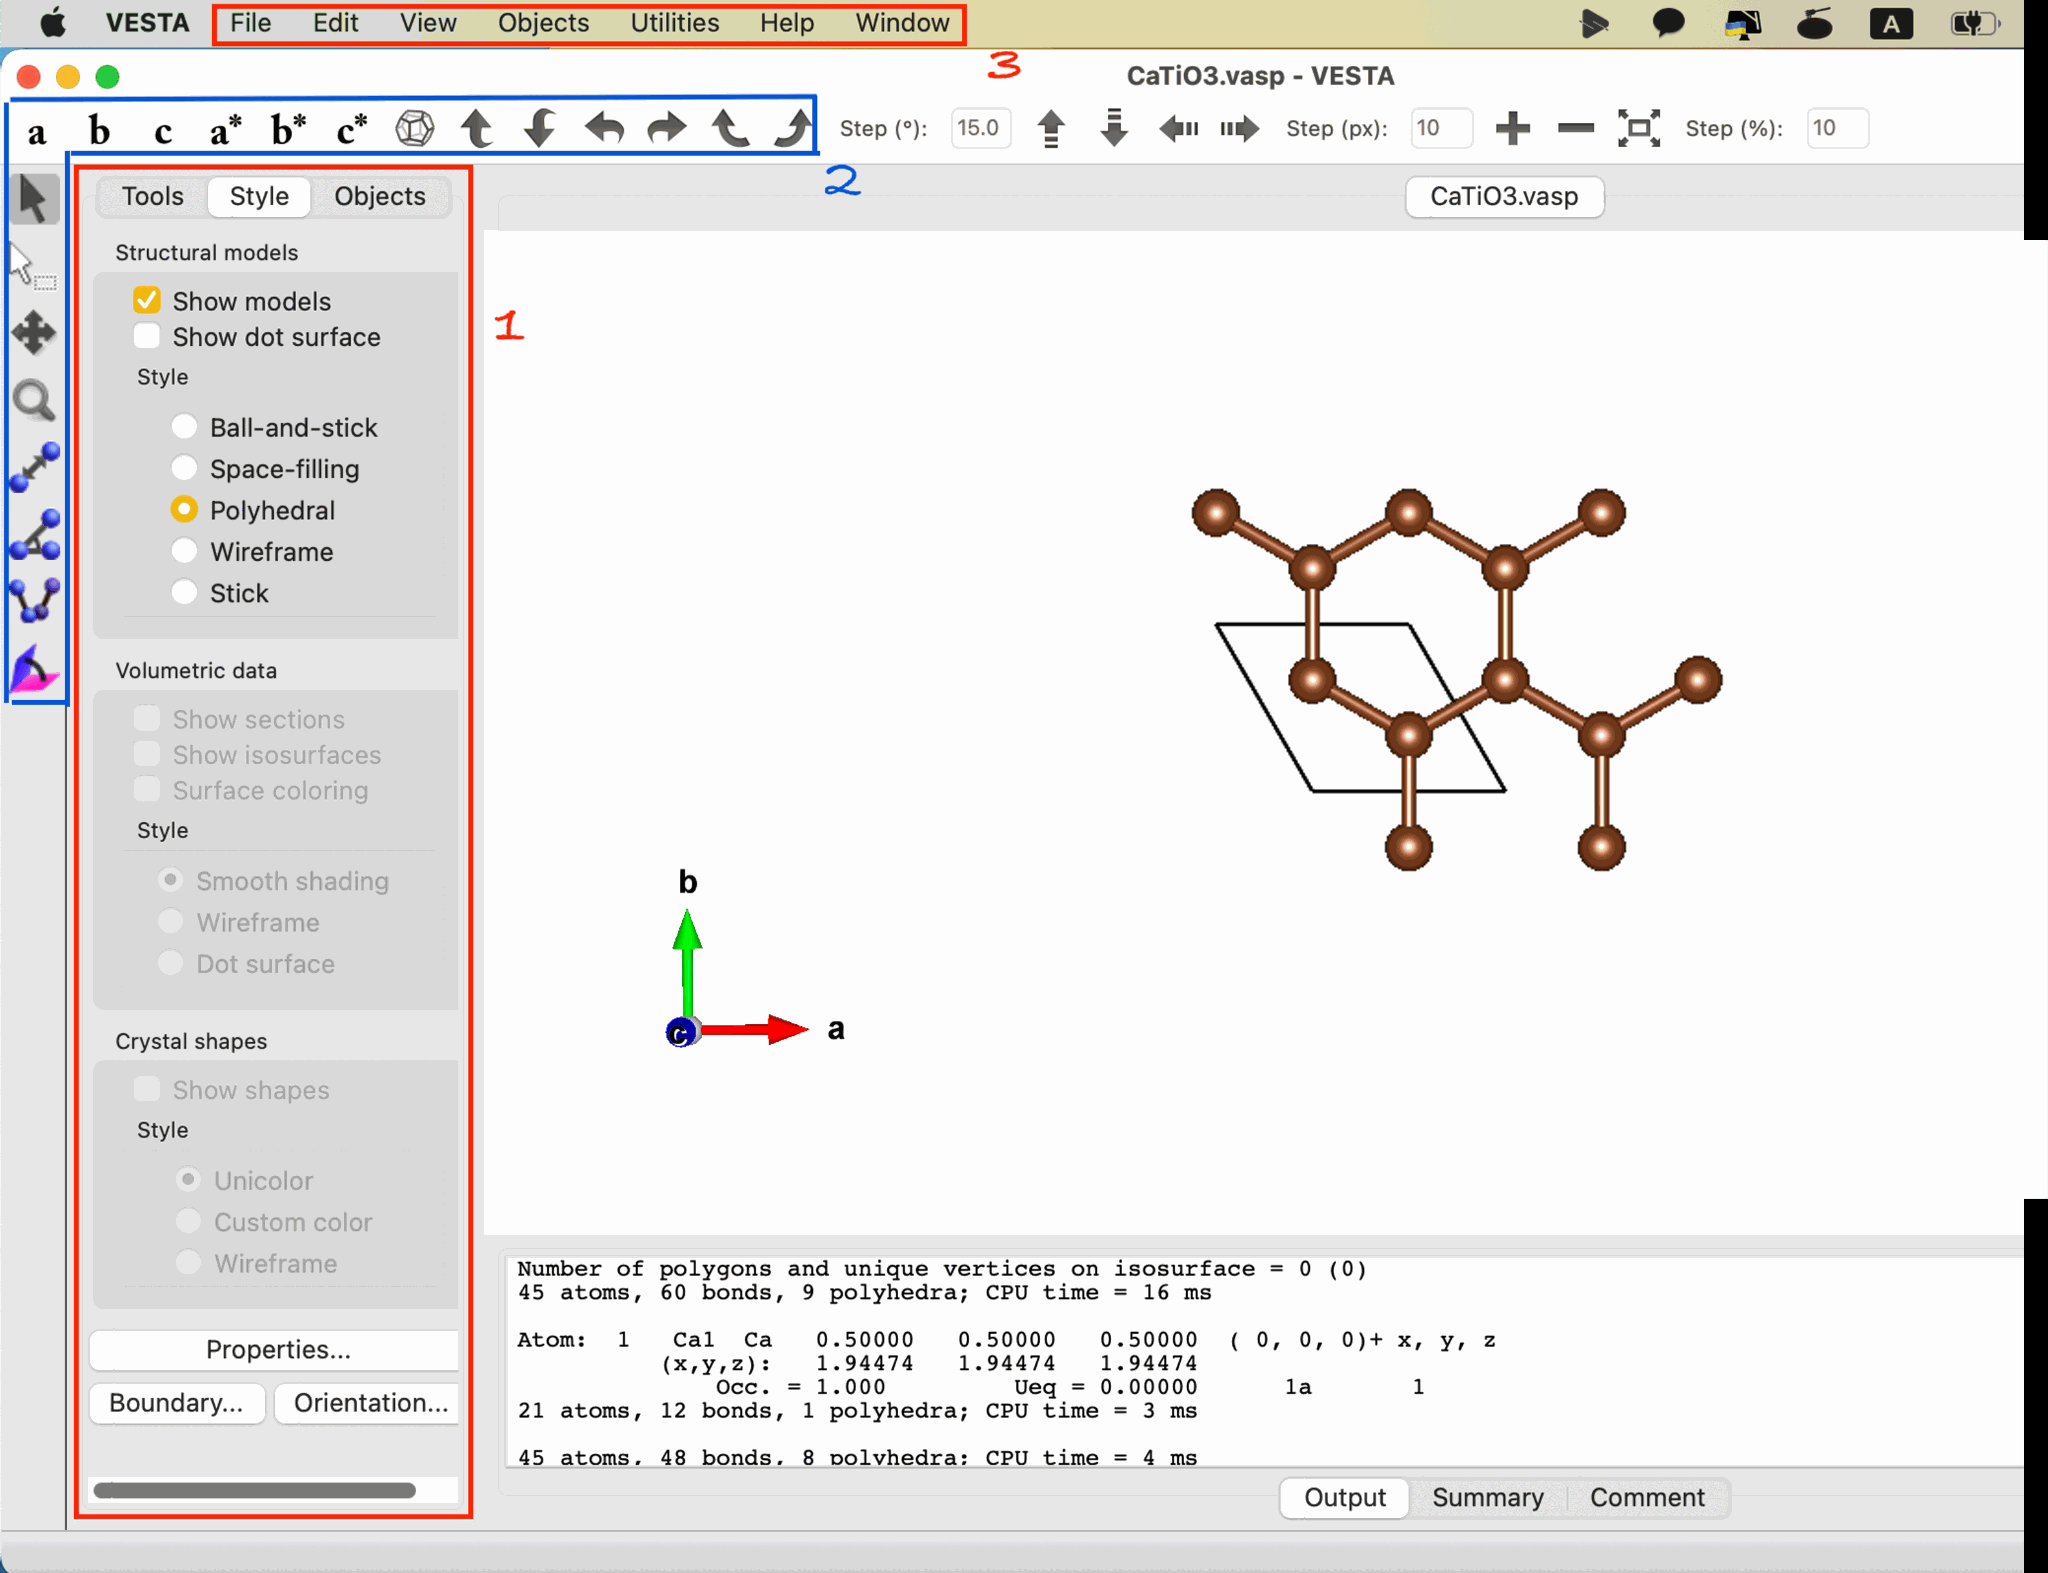
Task: View along the a* reciprocal axis
Action: pos(226,129)
